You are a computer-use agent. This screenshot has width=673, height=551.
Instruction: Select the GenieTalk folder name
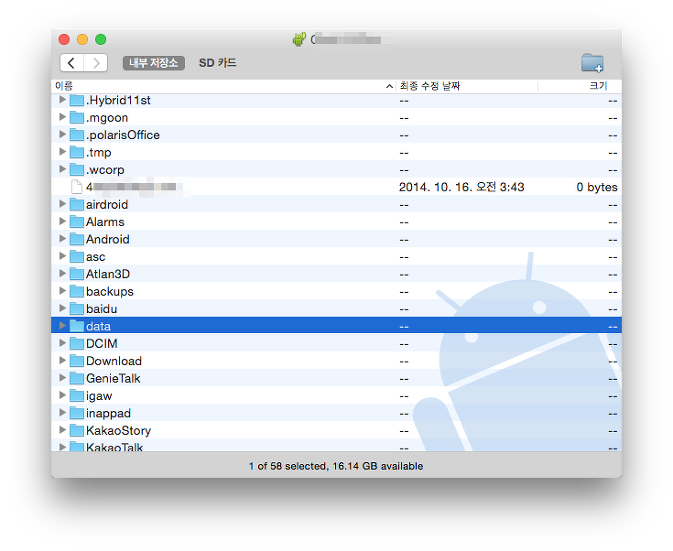[113, 378]
